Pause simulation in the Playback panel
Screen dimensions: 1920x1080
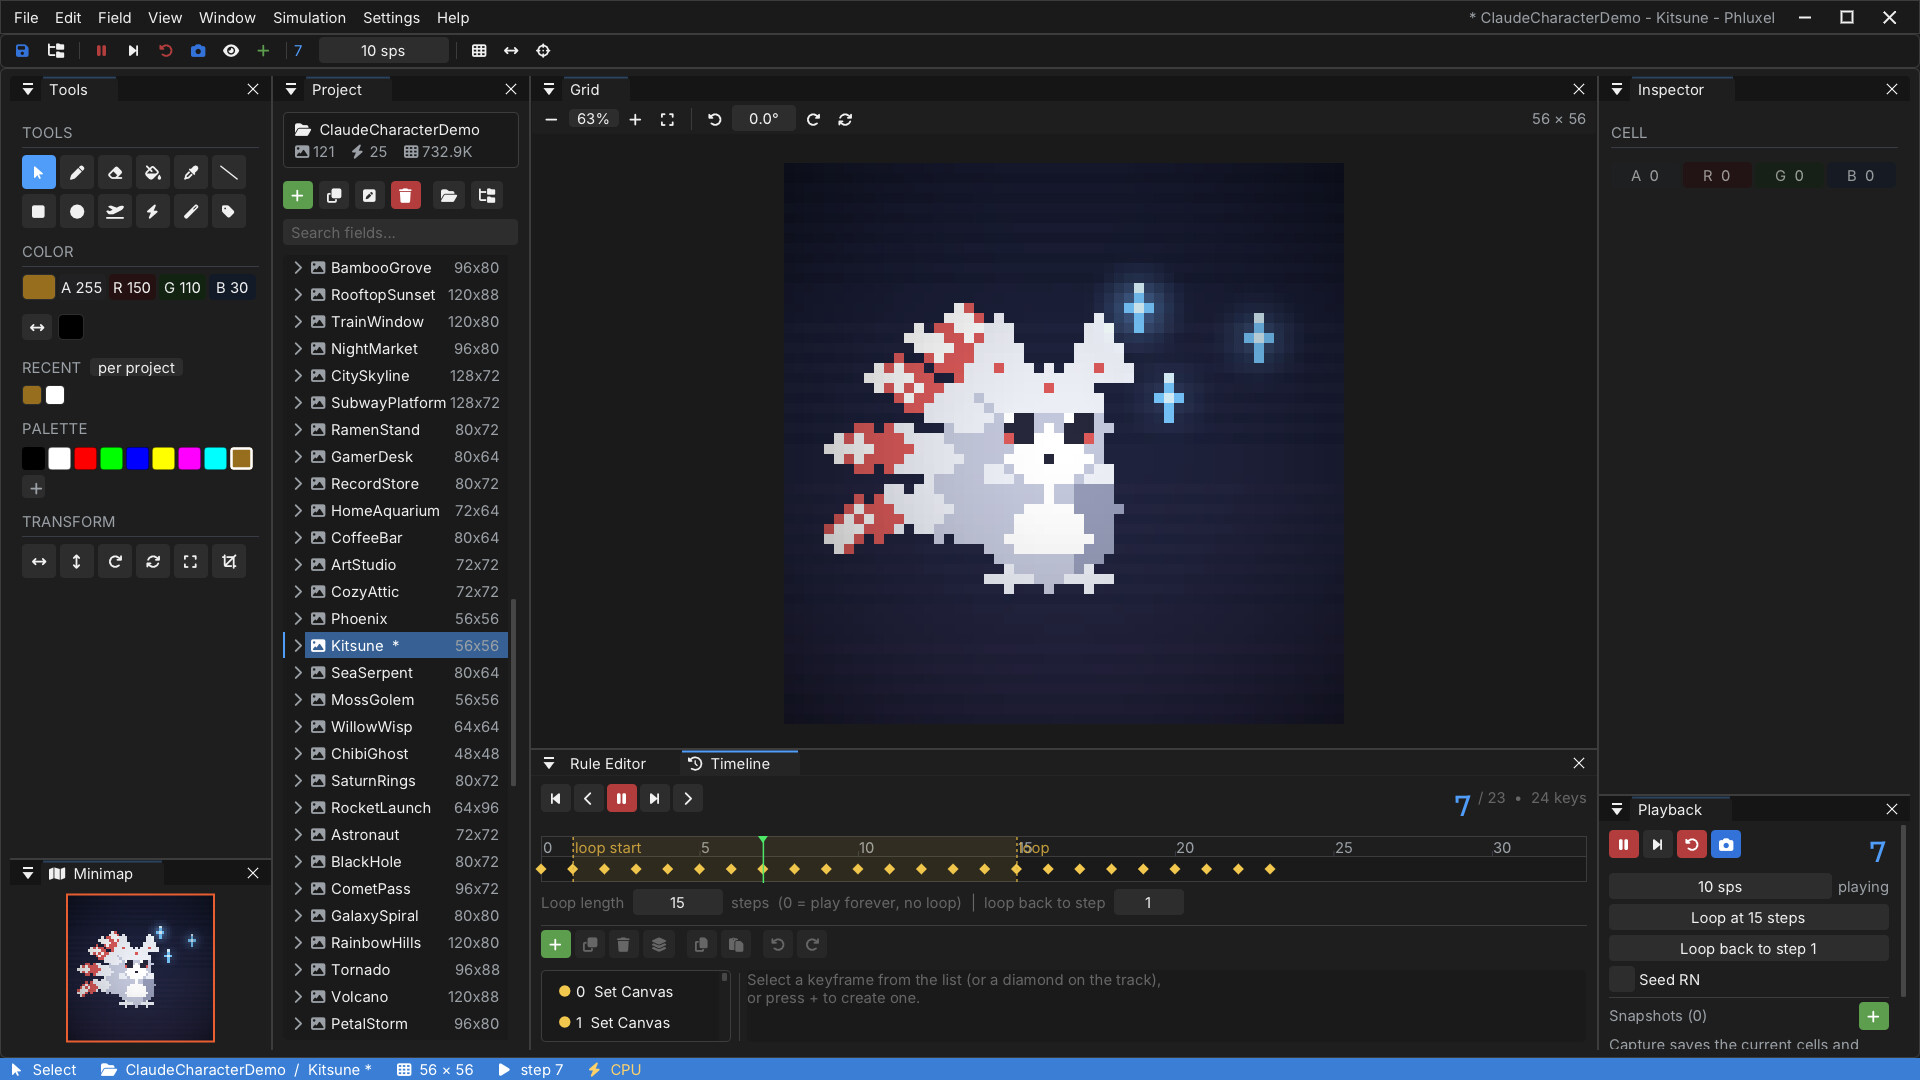tap(1623, 844)
